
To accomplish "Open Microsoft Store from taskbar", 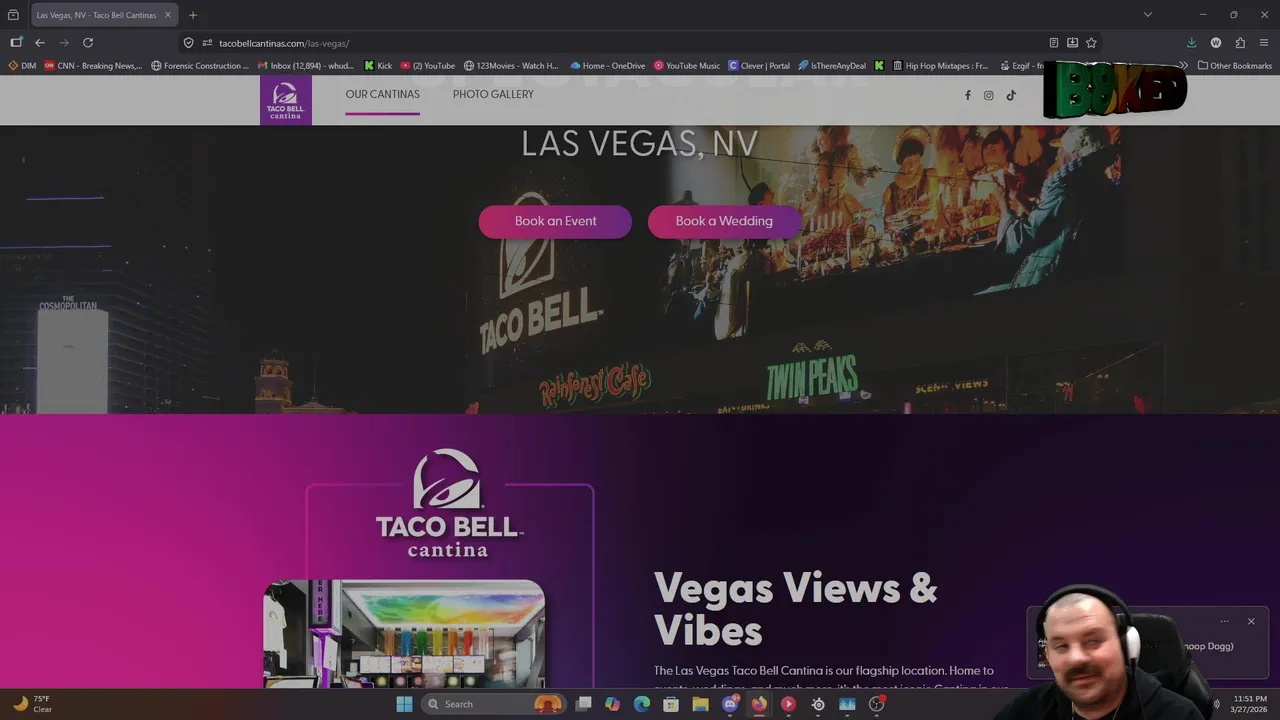I will pos(671,704).
